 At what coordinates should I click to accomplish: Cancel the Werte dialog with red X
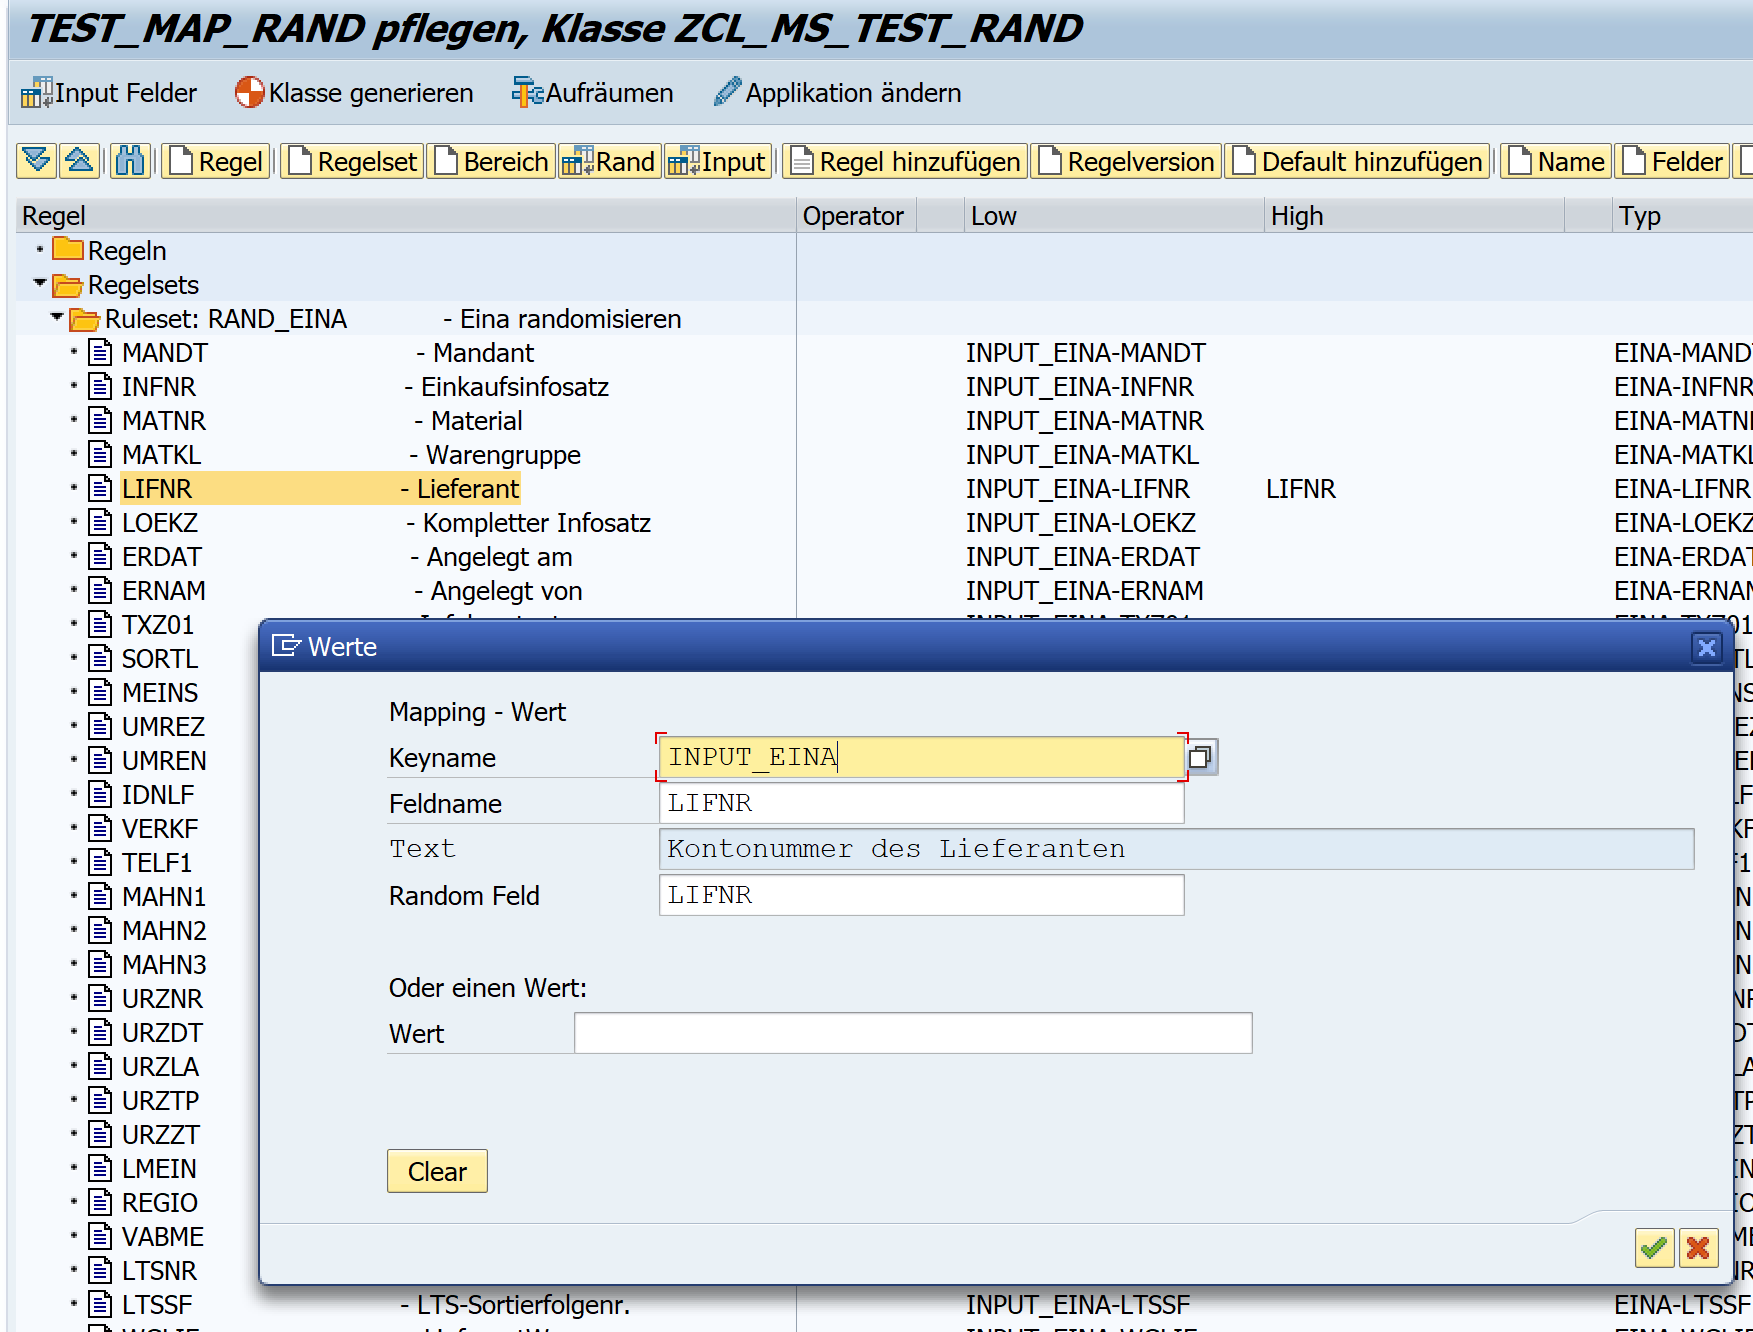tap(1698, 1248)
